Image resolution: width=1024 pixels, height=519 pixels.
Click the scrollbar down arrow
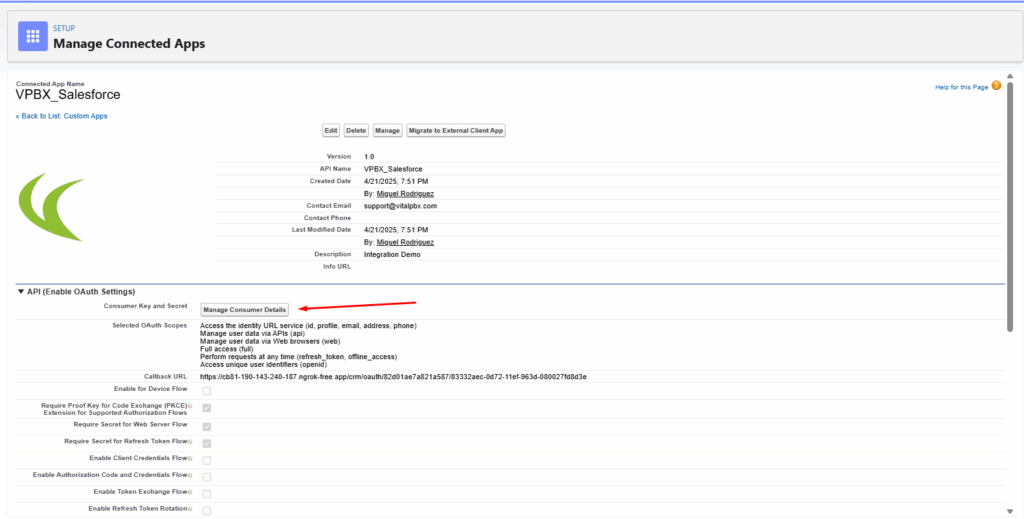1010,511
